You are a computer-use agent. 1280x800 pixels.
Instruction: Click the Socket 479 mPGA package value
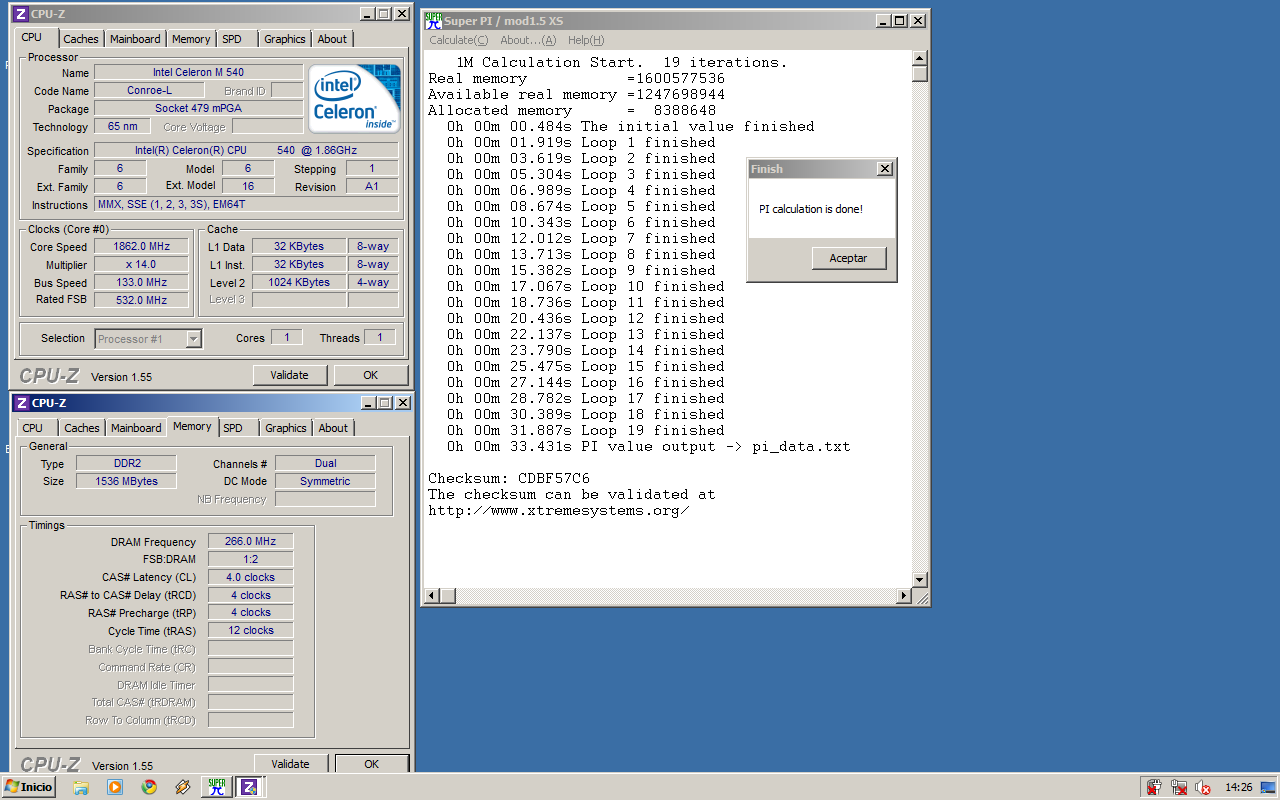[198, 109]
